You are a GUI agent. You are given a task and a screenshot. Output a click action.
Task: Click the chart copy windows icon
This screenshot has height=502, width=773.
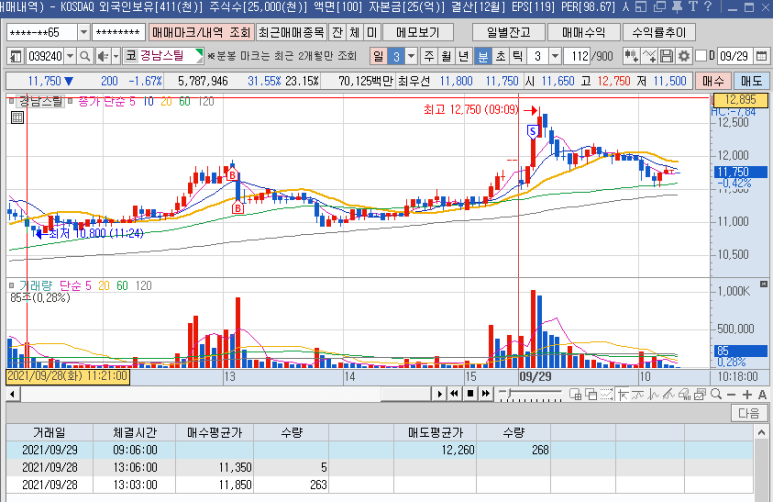click(700, 394)
